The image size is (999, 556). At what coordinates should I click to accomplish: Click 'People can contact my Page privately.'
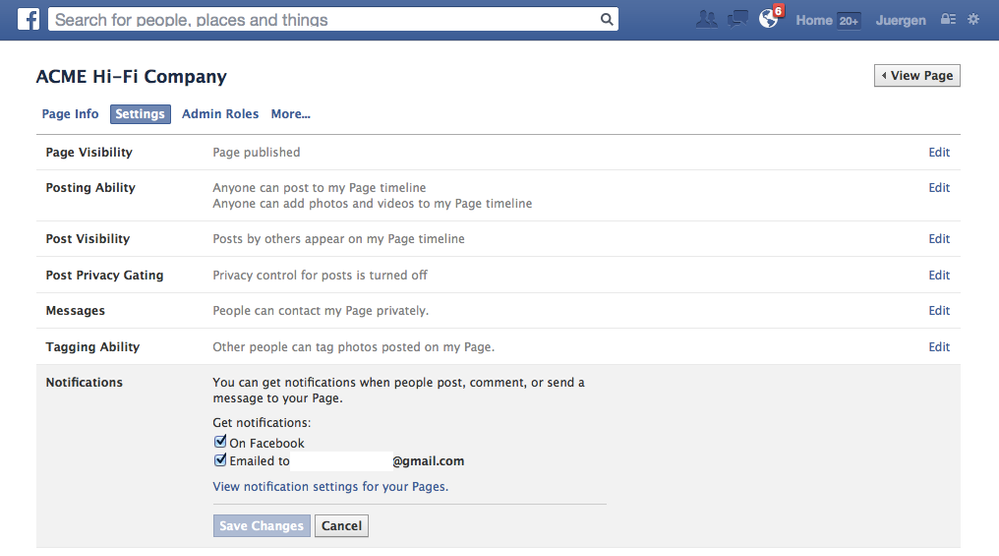click(320, 311)
